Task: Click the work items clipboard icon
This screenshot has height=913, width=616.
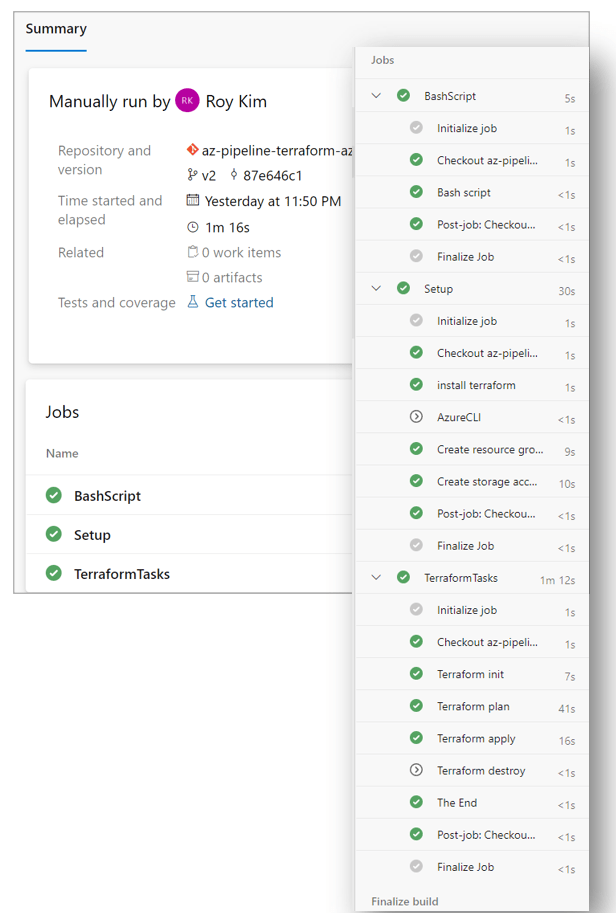Action: pyautogui.click(x=193, y=253)
